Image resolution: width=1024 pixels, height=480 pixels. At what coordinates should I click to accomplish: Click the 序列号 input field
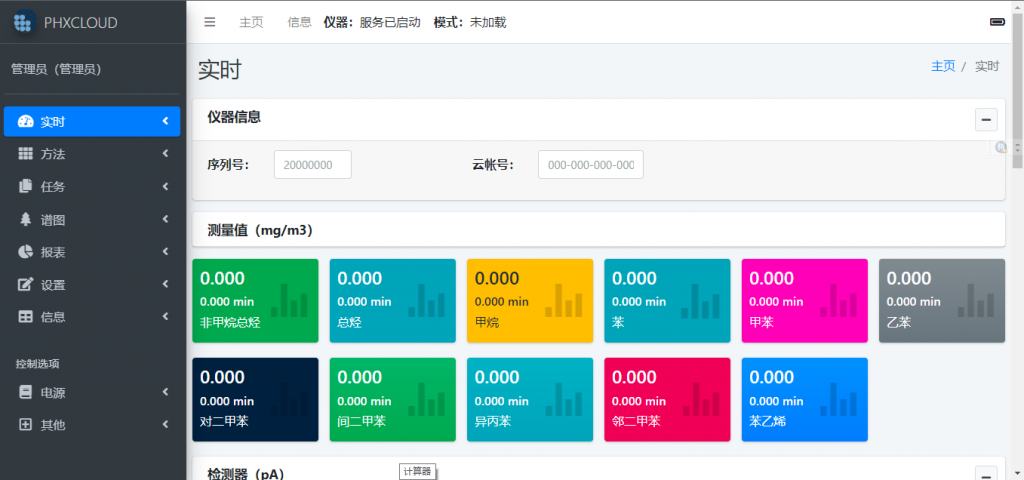pos(312,165)
